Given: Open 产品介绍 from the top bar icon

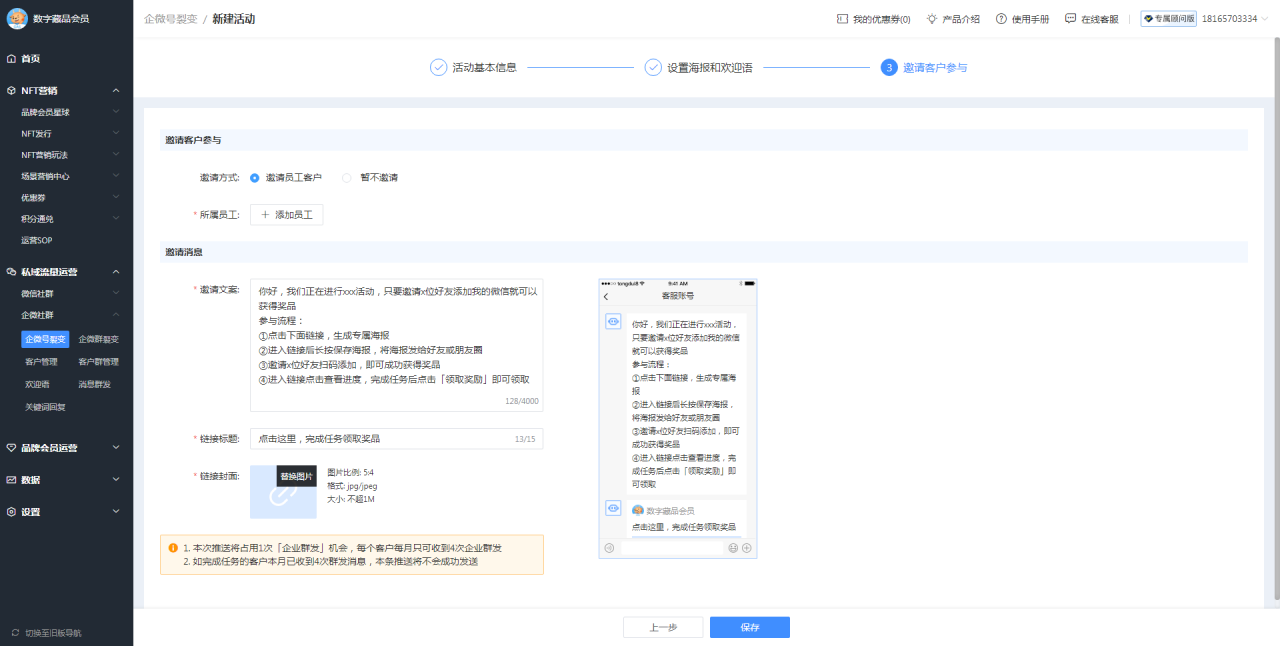Looking at the screenshot, I should [932, 17].
